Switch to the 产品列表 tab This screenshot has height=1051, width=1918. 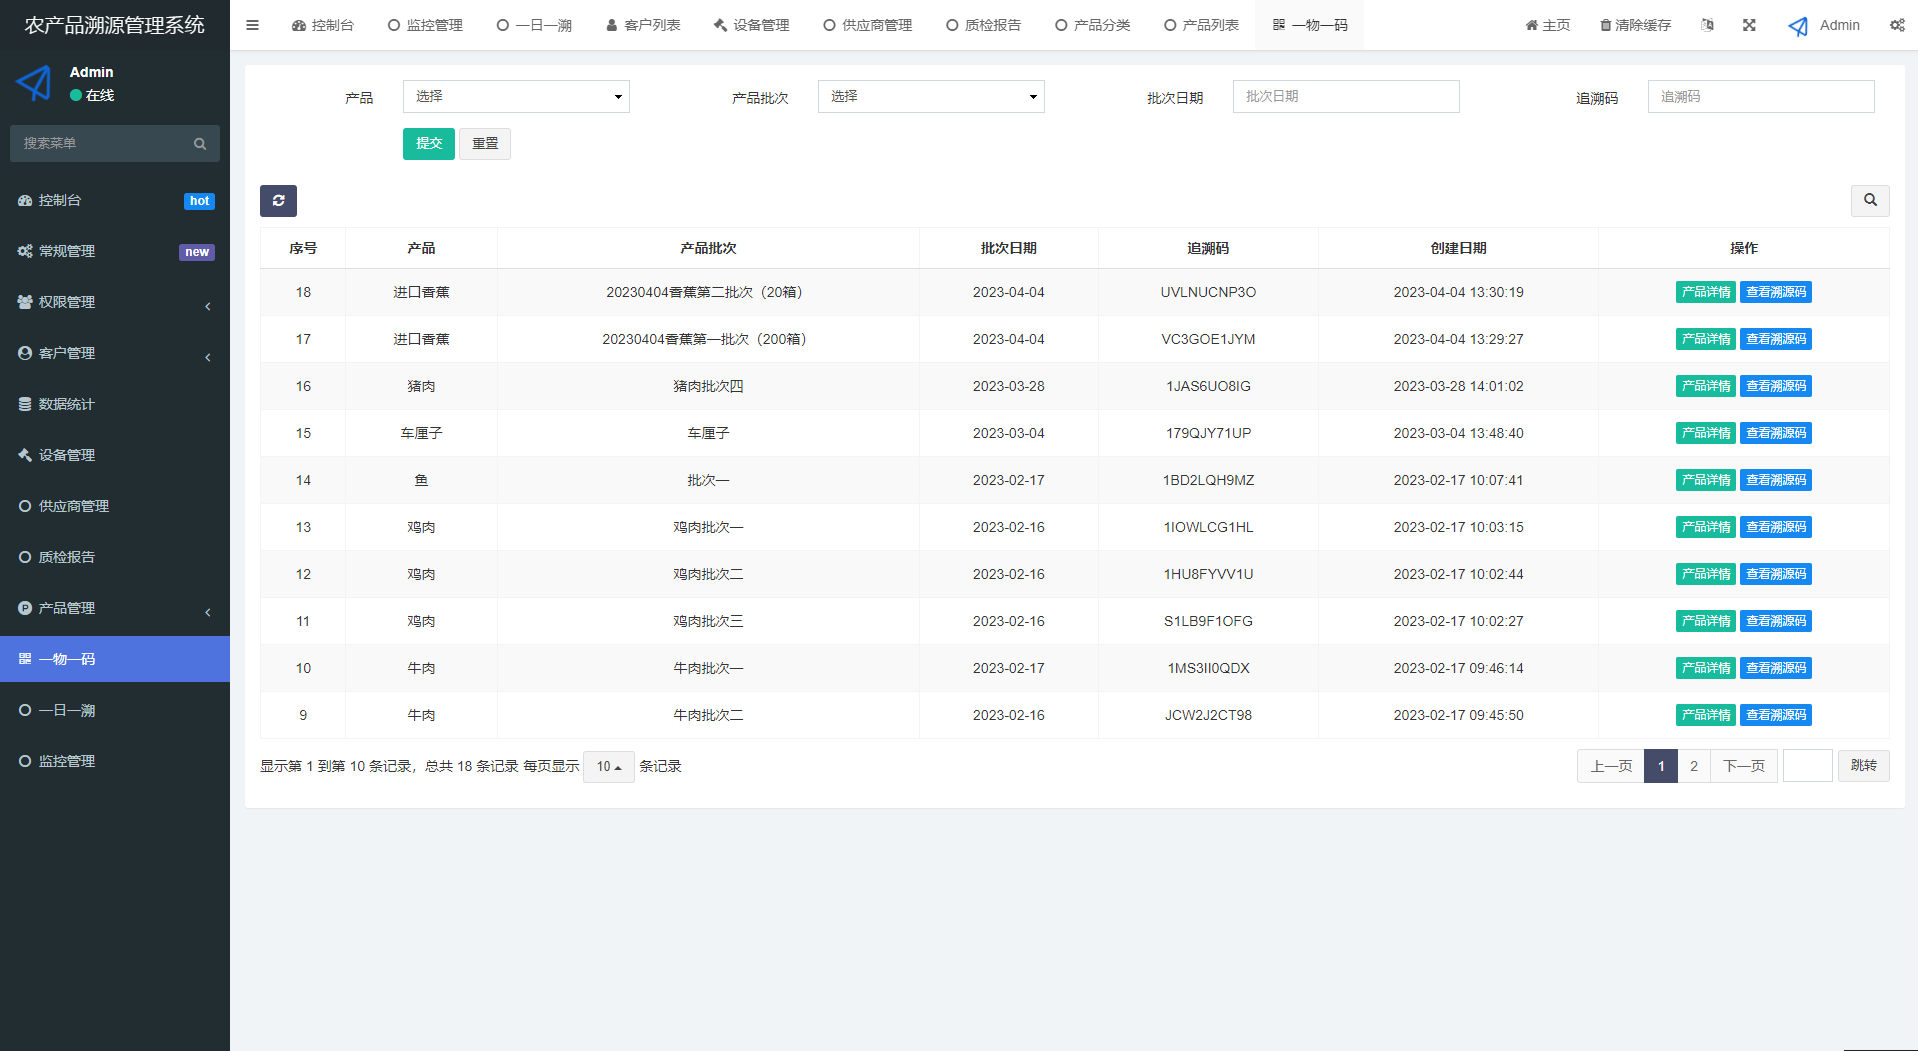(1201, 25)
